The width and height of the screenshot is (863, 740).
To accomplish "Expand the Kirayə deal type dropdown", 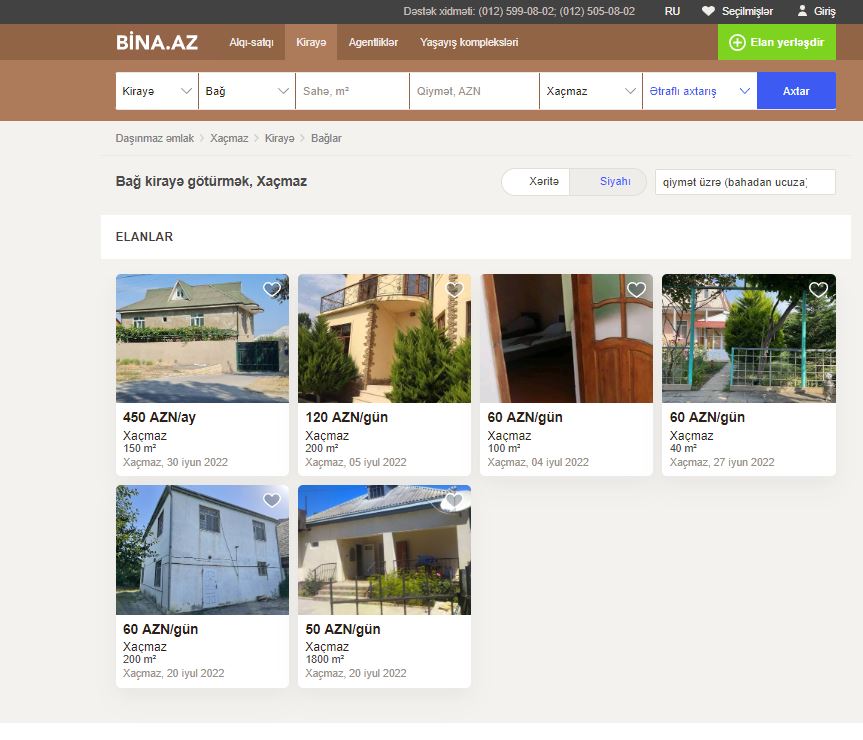I will tap(157, 91).
